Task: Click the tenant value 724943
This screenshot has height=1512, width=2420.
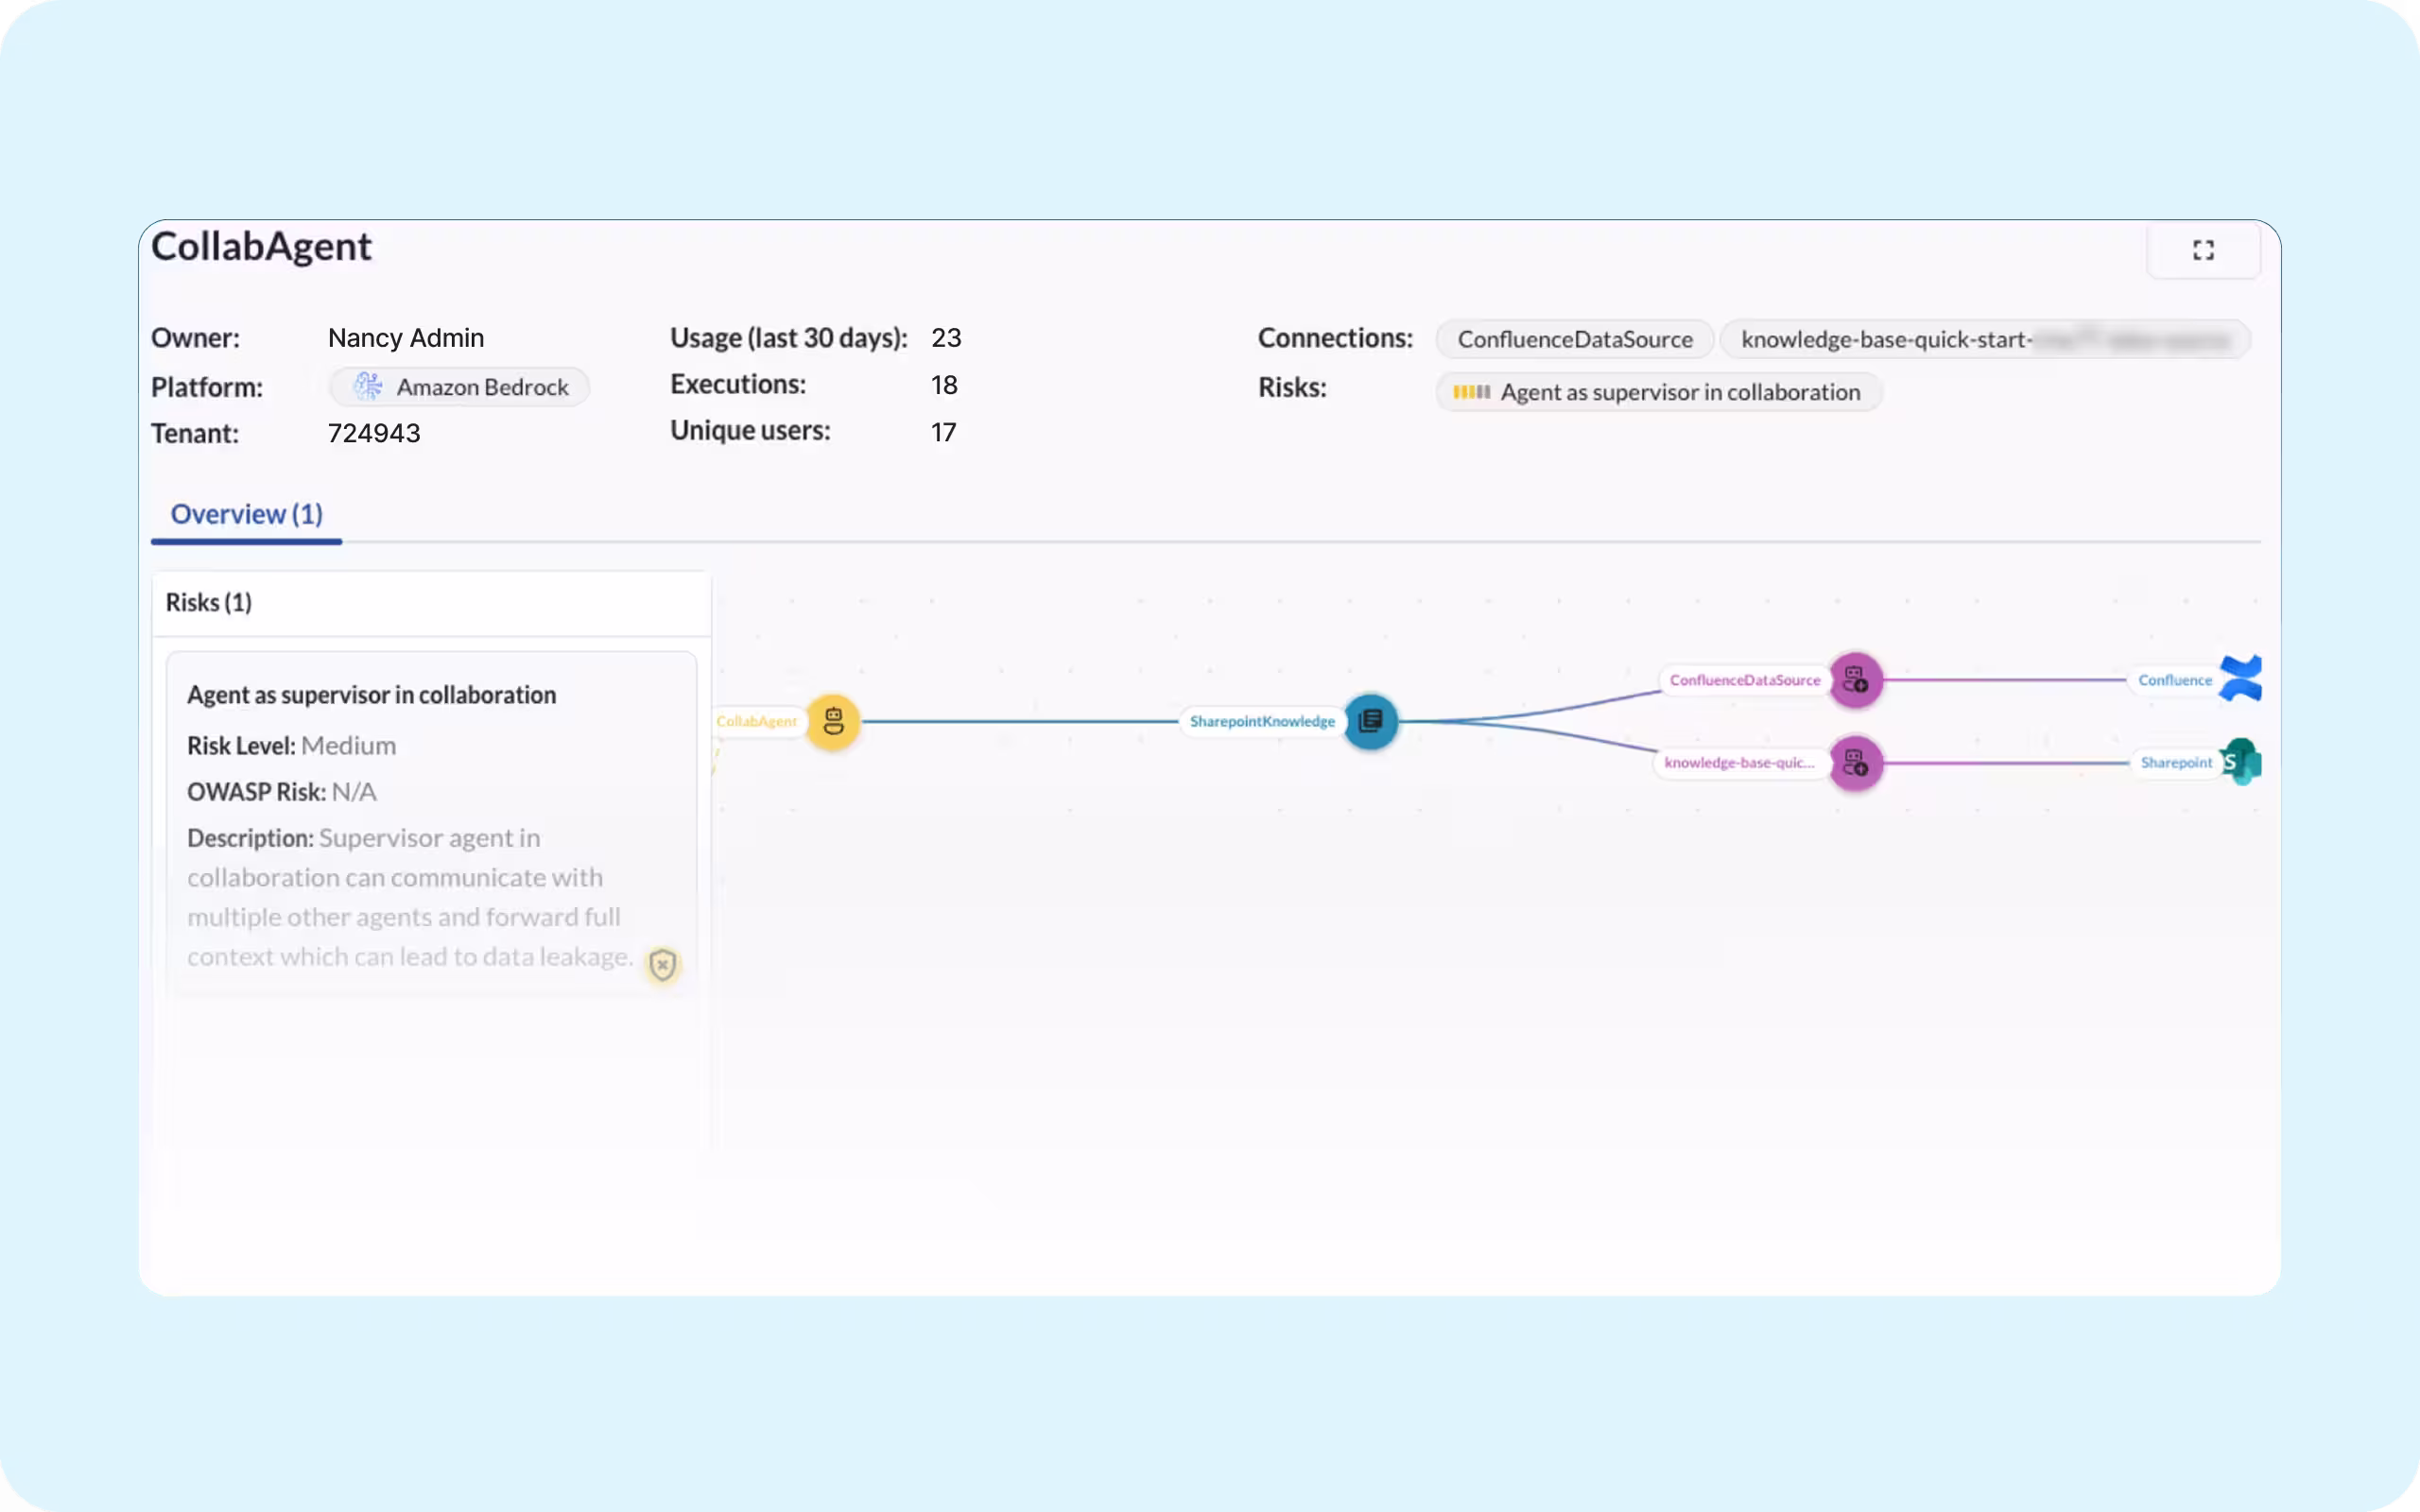Action: pyautogui.click(x=374, y=433)
